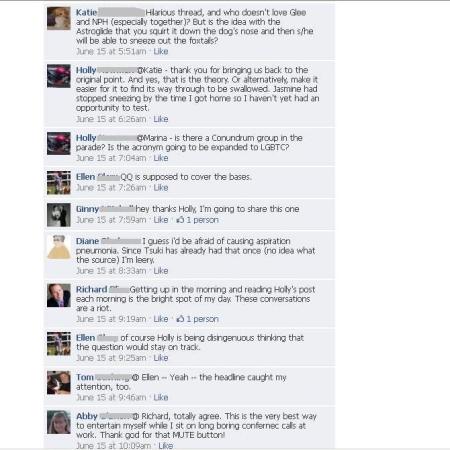Open Katie's profile picture thumbnail
Image resolution: width=450 pixels, height=450 pixels.
(x=59, y=18)
